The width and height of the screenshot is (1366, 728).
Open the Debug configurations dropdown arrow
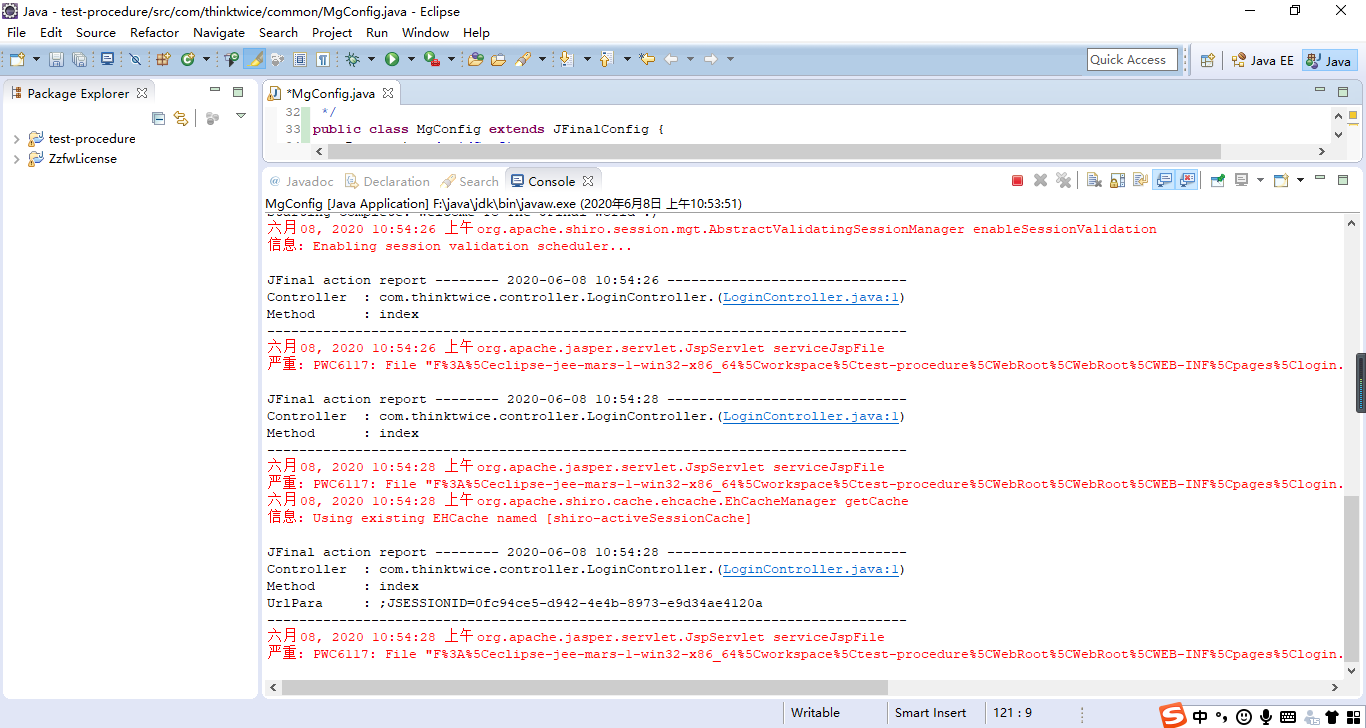(x=371, y=59)
